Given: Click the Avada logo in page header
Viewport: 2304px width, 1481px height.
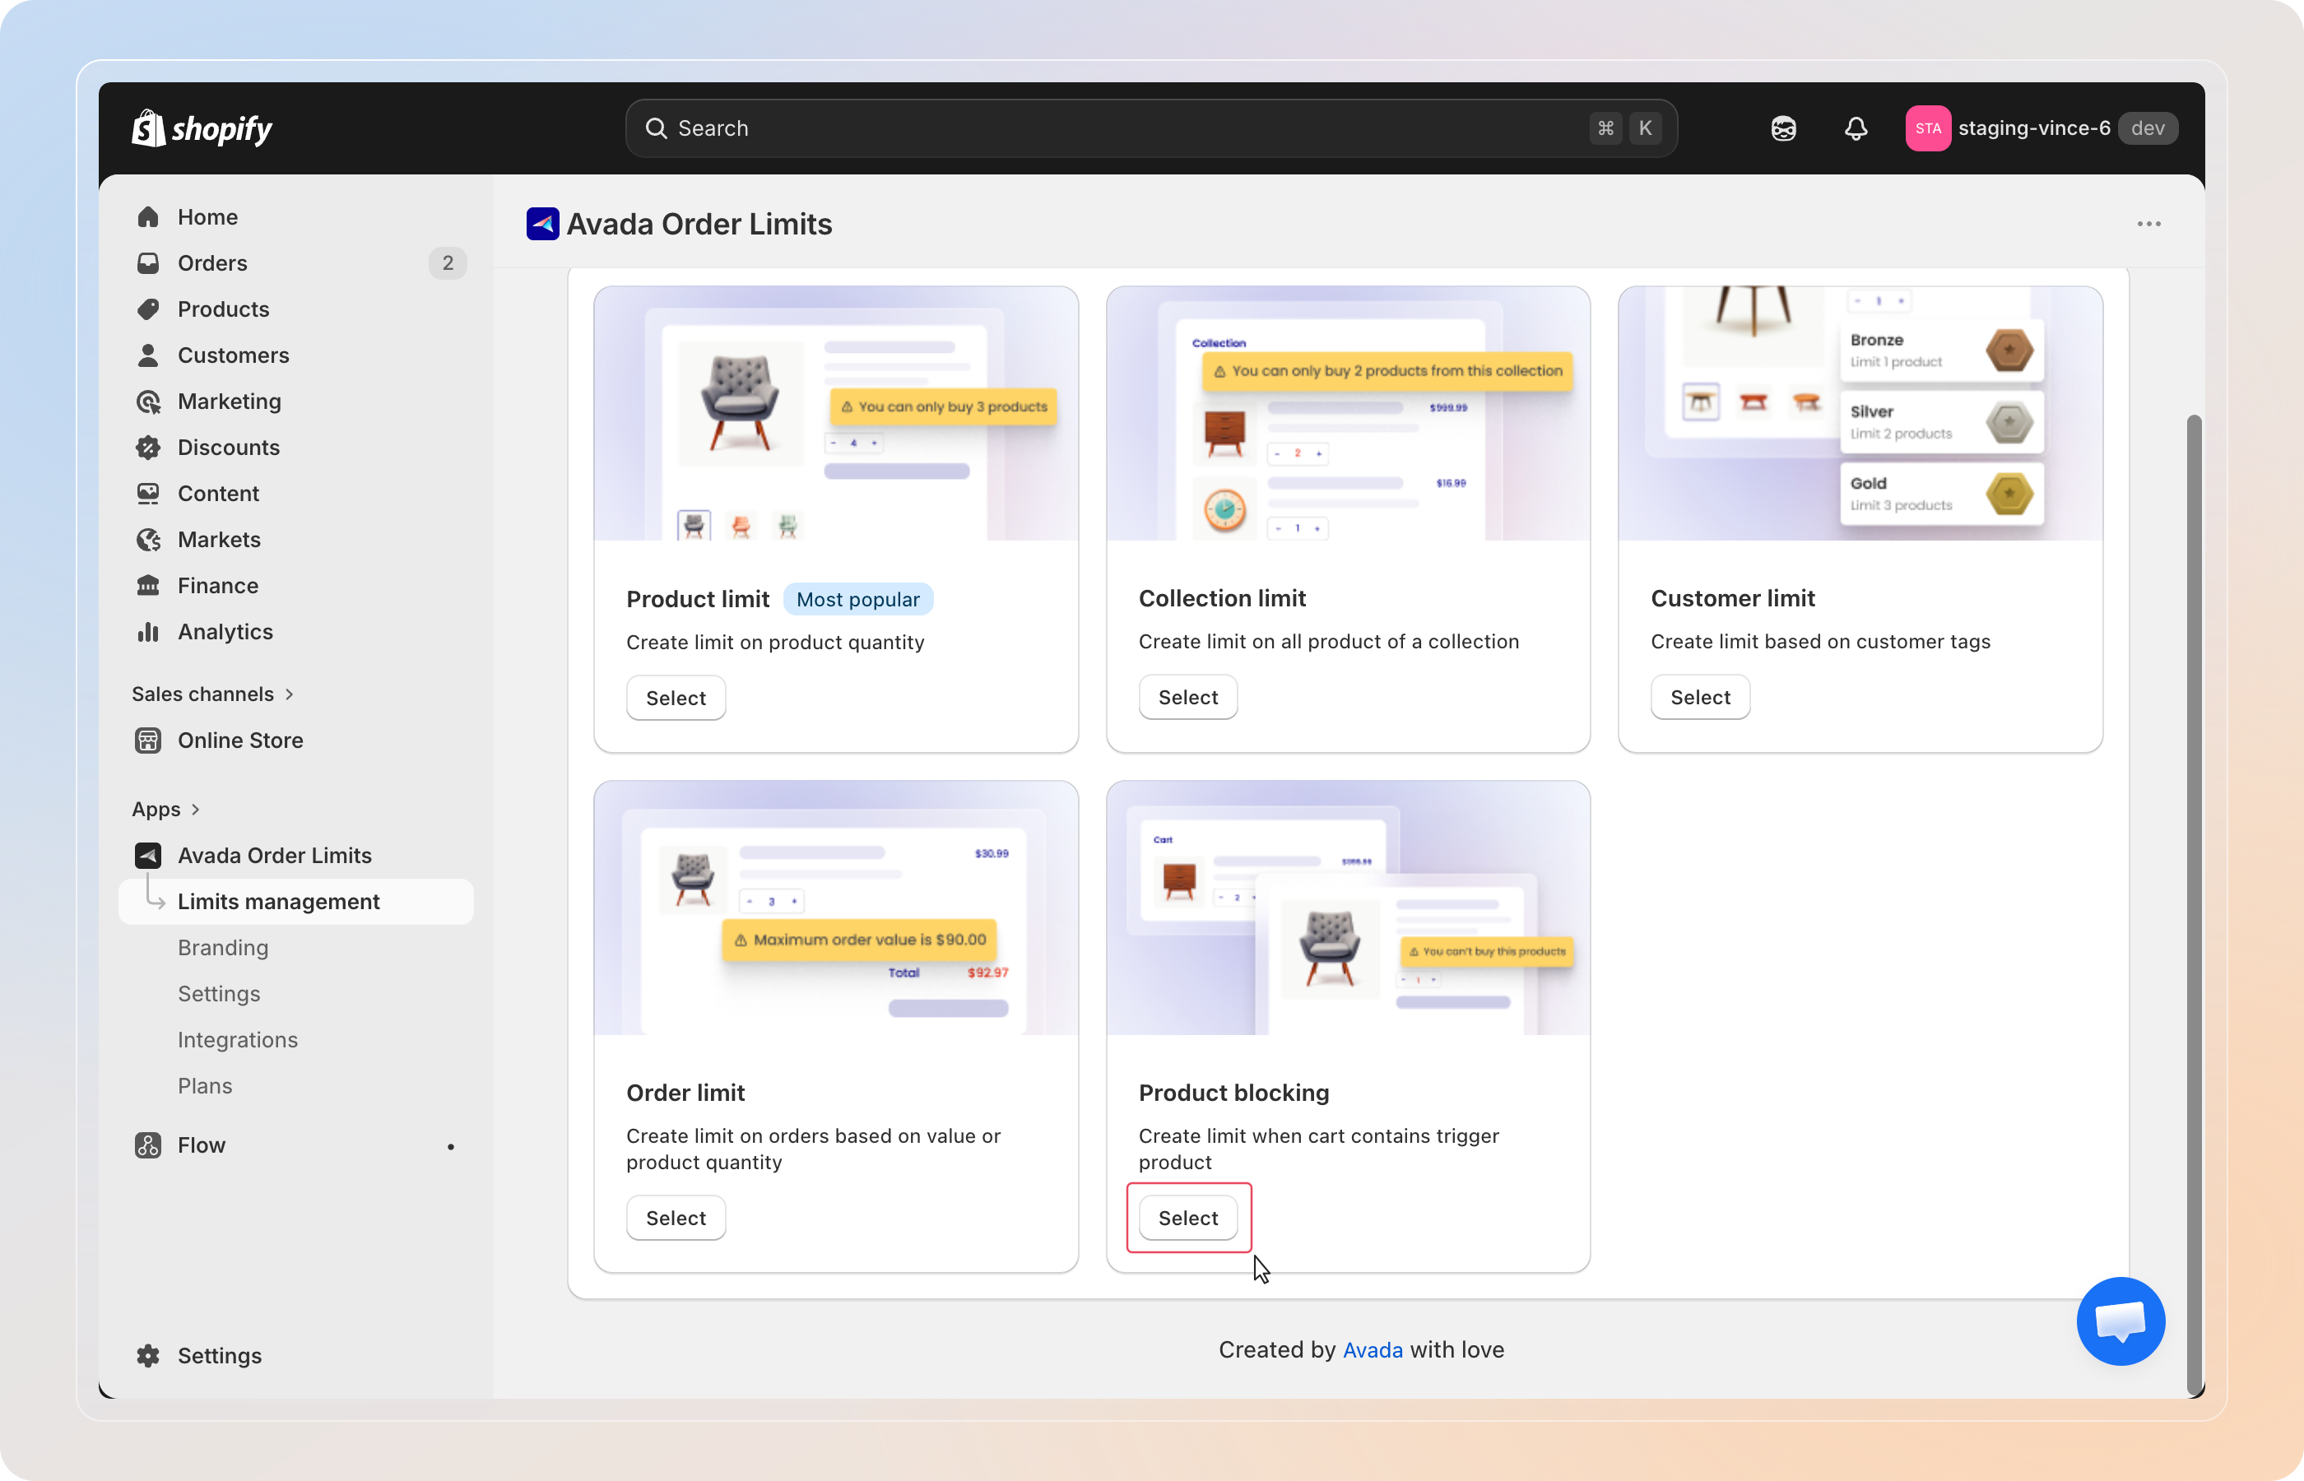Looking at the screenshot, I should (x=542, y=224).
